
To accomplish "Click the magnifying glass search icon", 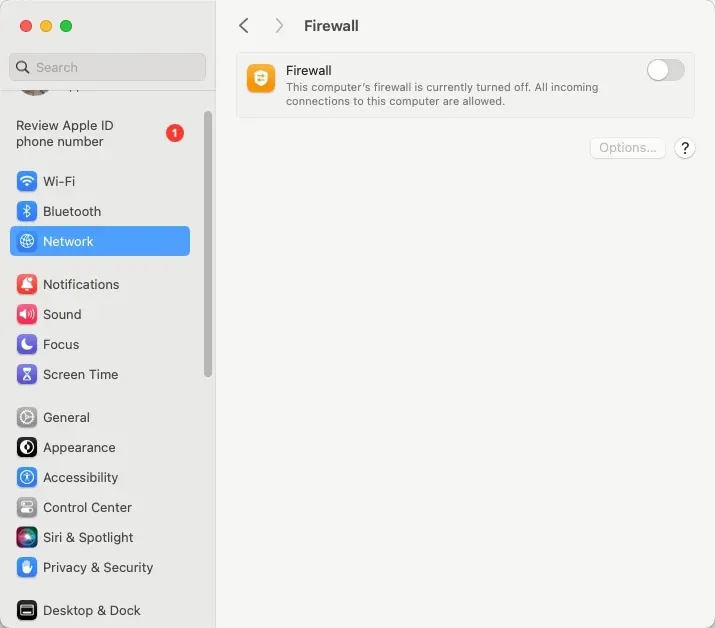I will click(22, 67).
